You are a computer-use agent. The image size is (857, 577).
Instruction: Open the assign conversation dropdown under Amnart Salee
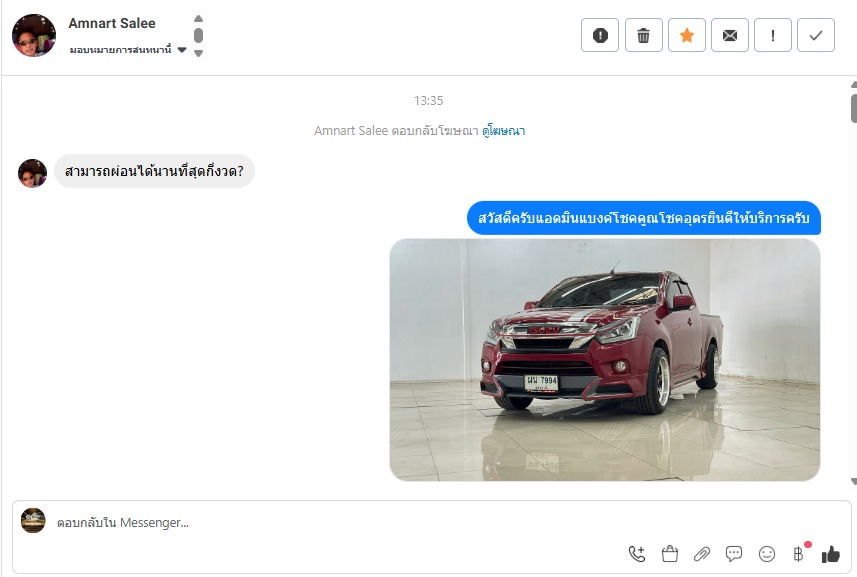(128, 50)
